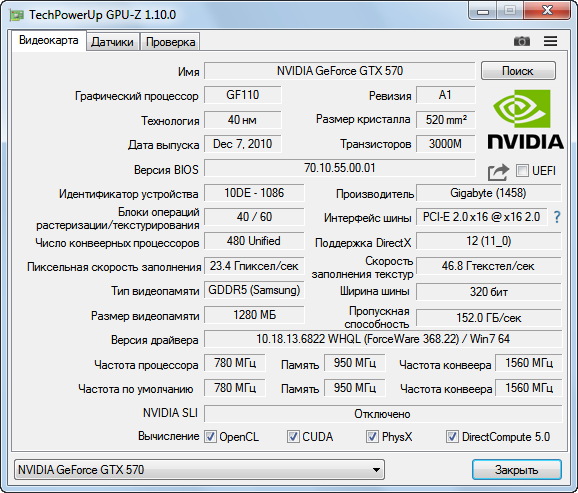Screen dimensions: 578x493
Task: Toggle the DirectCompute 5.0 checkbox
Action: 452,437
